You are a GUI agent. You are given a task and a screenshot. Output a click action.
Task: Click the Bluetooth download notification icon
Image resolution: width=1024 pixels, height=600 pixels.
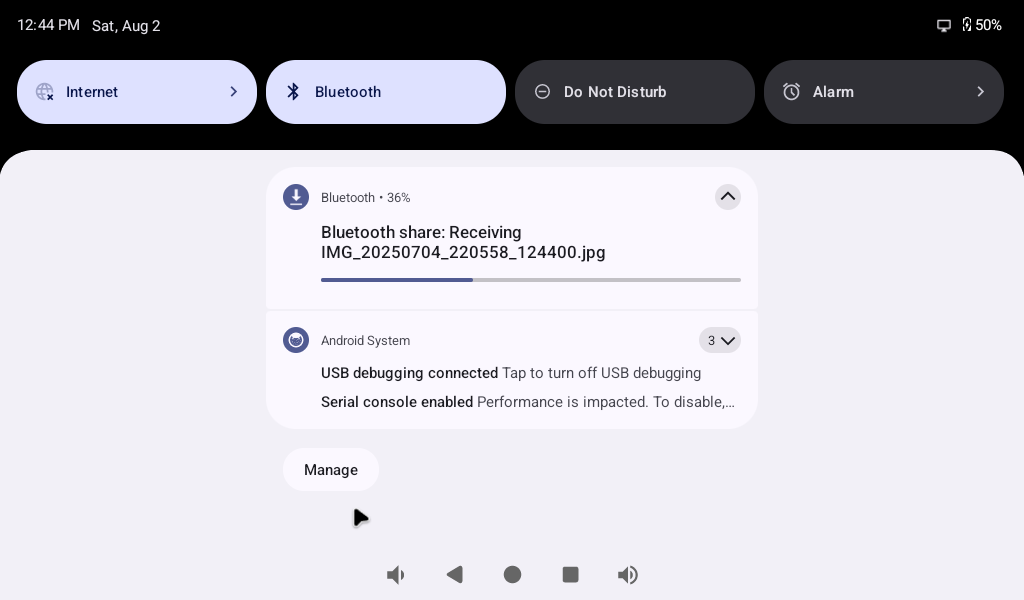pos(296,197)
